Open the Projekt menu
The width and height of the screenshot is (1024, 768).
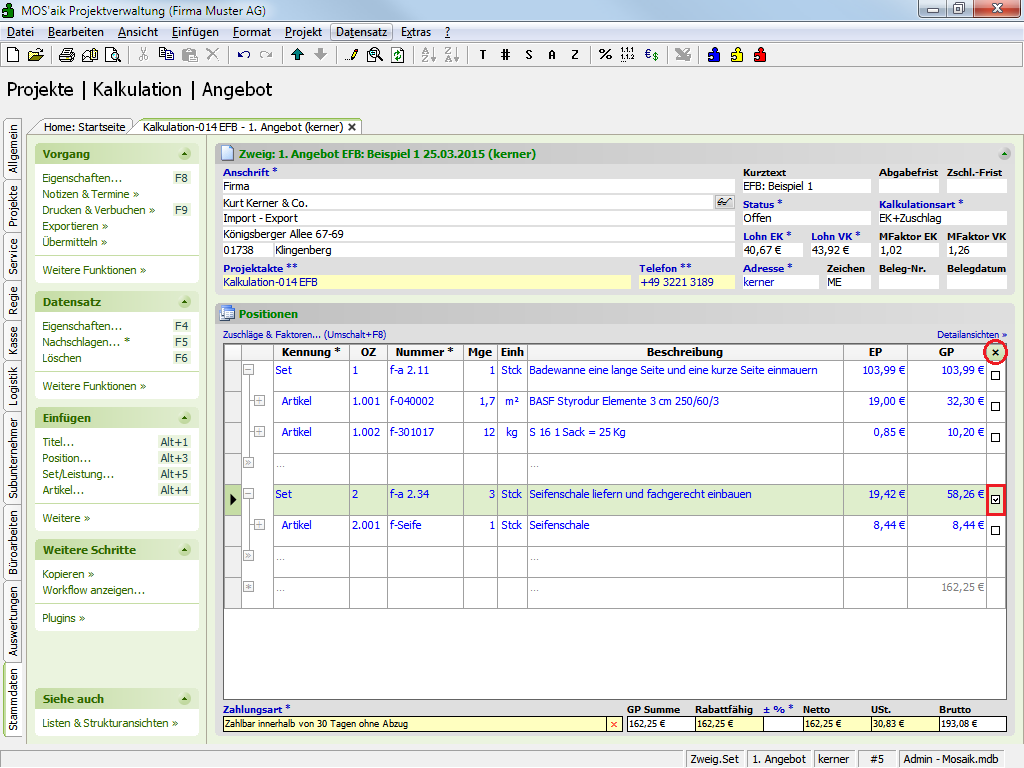[303, 32]
